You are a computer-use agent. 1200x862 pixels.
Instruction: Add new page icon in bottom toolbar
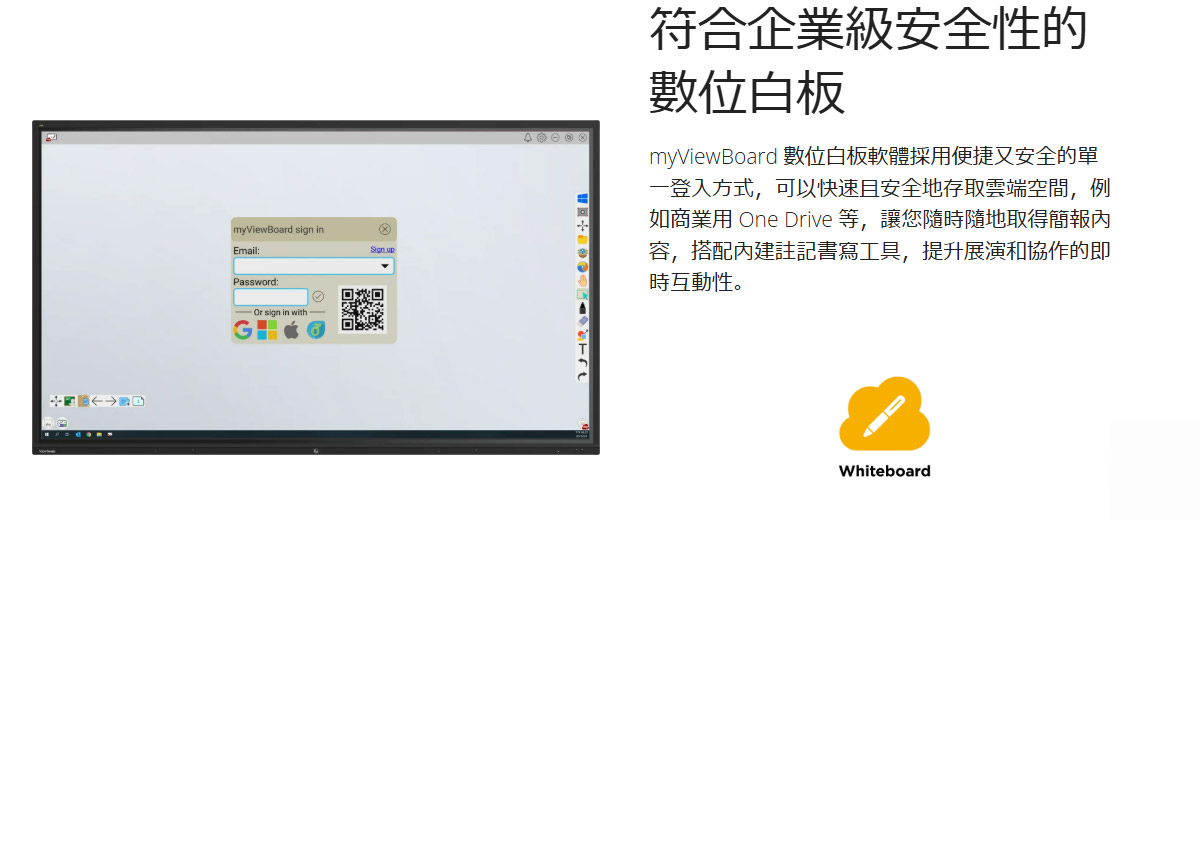[x=124, y=401]
